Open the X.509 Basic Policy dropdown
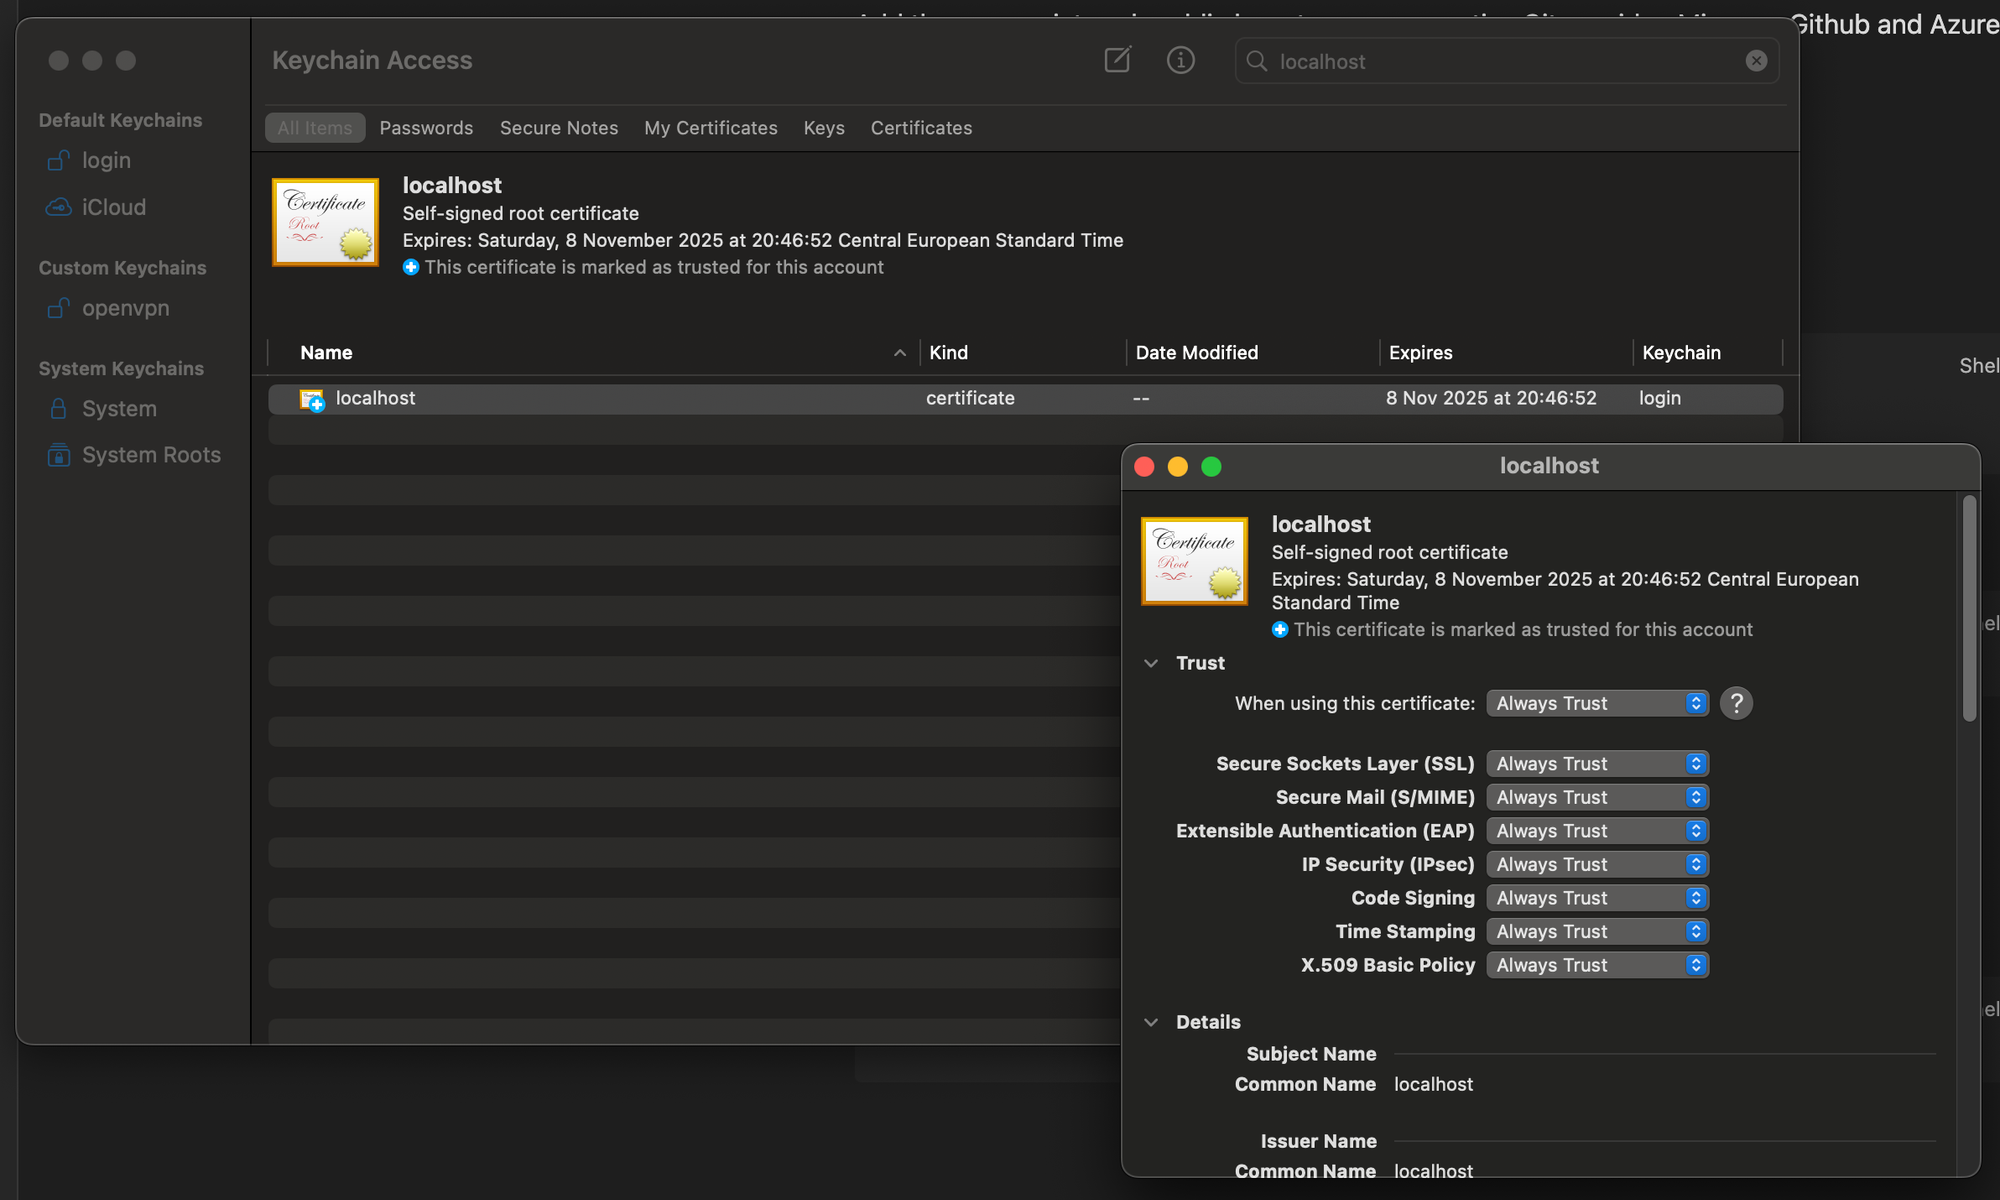Screen dimensions: 2000x1200 [x=1597, y=965]
